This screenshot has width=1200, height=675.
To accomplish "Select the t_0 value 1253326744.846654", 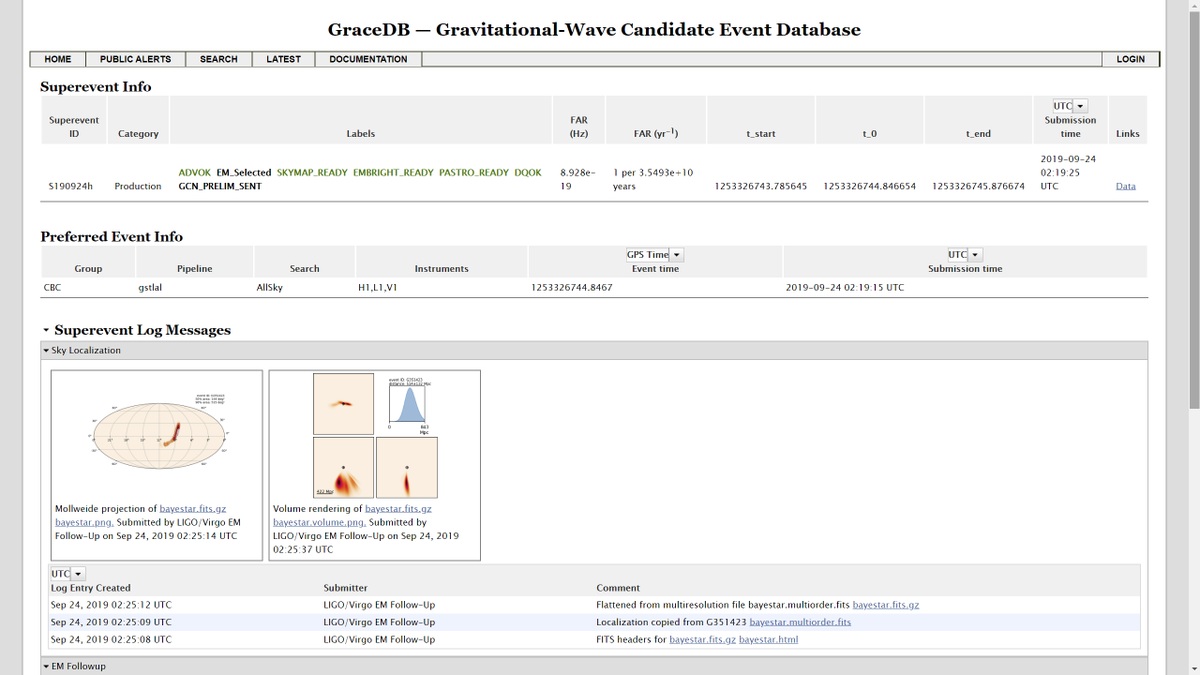I will coord(870,186).
